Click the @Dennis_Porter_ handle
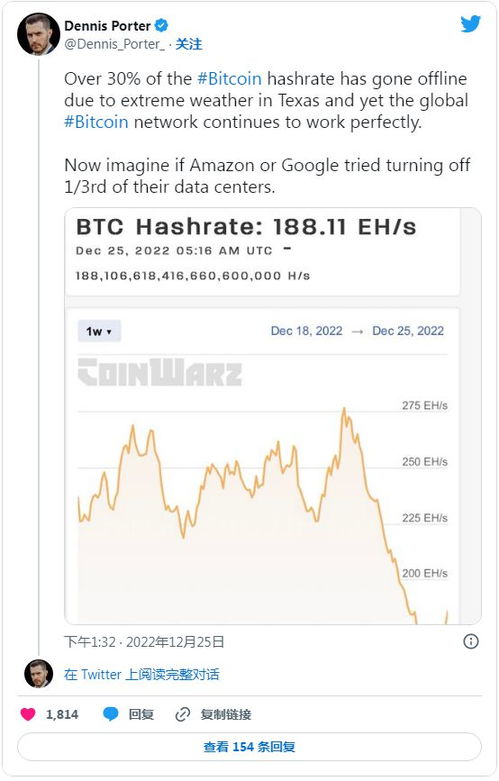This screenshot has height=781, width=499. (114, 44)
